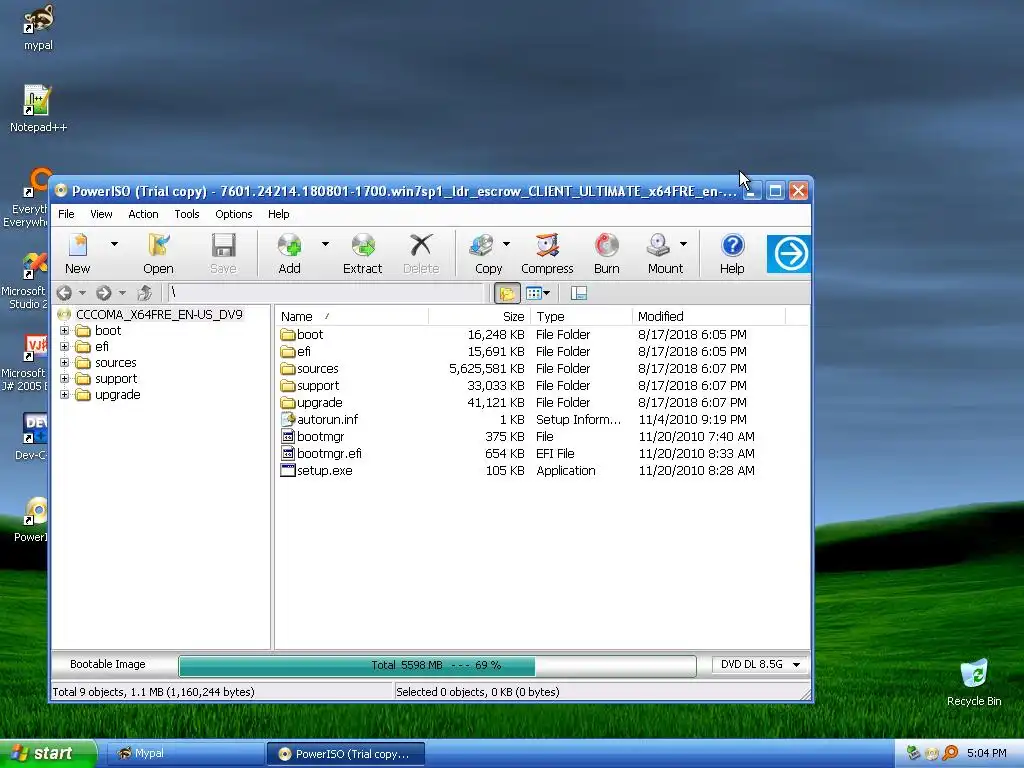The height and width of the screenshot is (768, 1024).
Task: Open the view mode dropdown
Action: [x=538, y=293]
